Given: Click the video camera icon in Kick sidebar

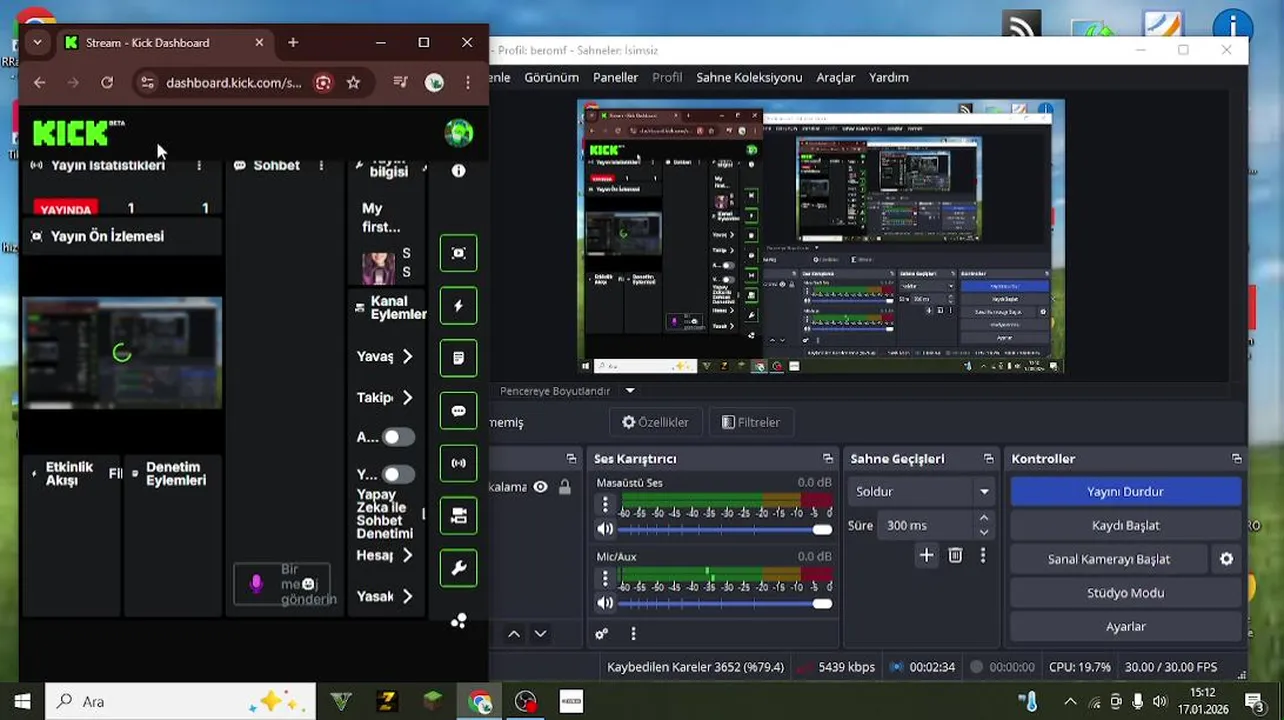Looking at the screenshot, I should [x=459, y=516].
